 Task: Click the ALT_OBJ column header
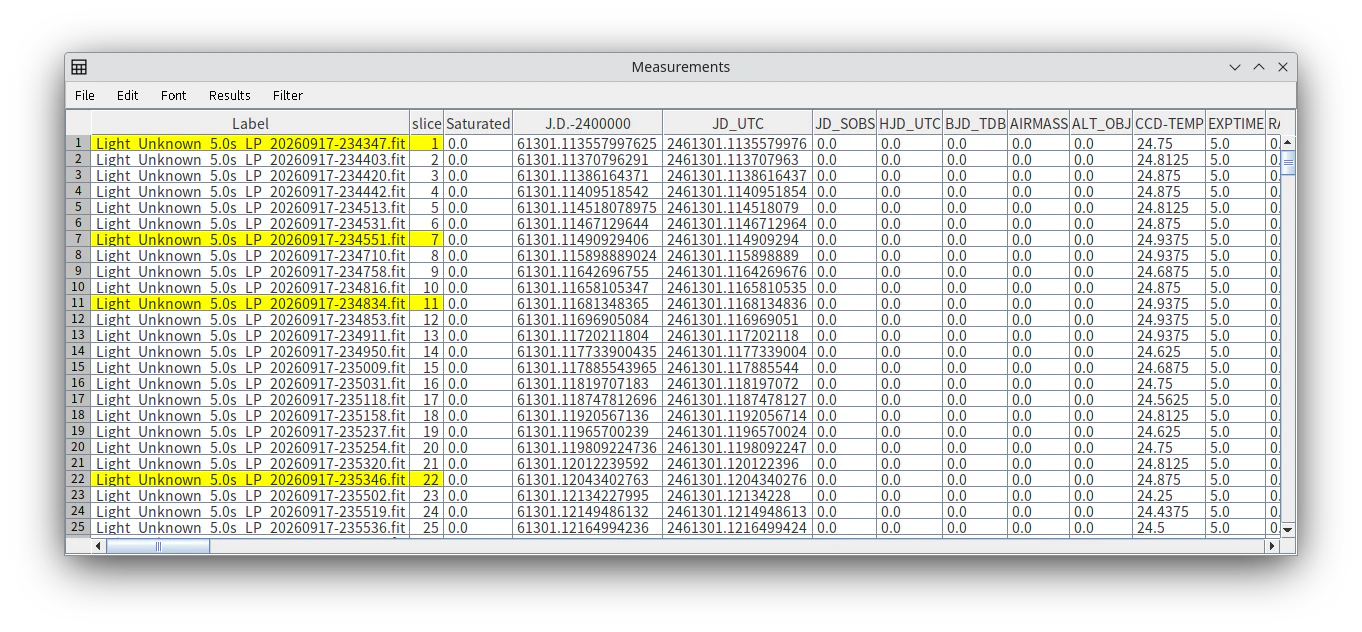pos(1101,124)
